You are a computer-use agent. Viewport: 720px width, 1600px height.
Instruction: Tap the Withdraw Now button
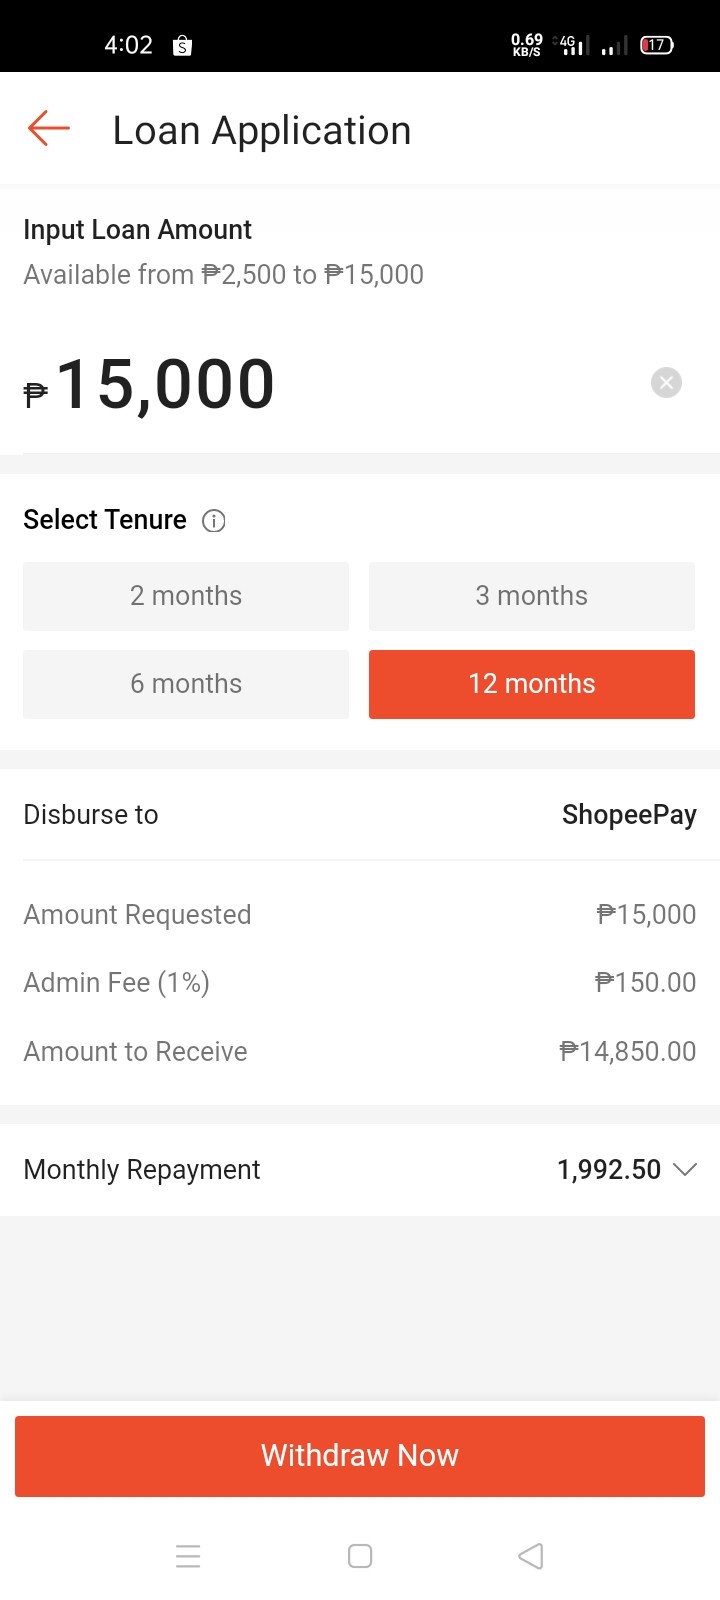coord(360,1456)
